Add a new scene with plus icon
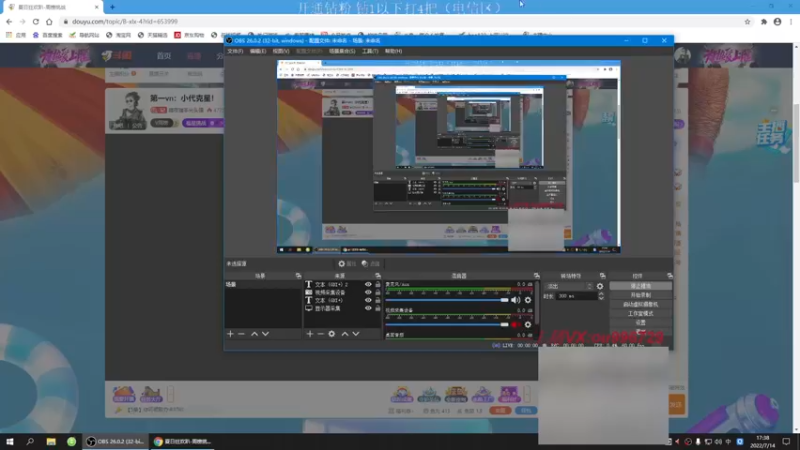The width and height of the screenshot is (800, 450). pos(230,334)
